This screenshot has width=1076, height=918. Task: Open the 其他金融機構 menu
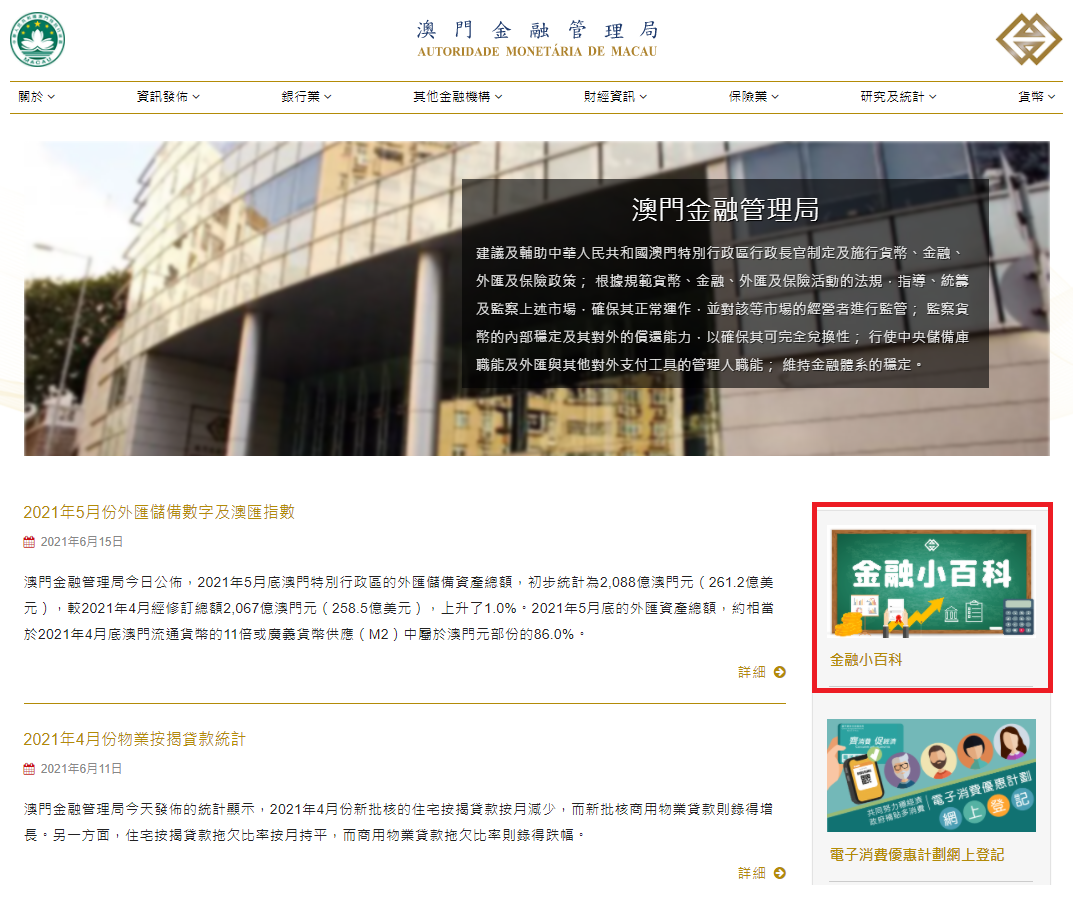[x=457, y=97]
